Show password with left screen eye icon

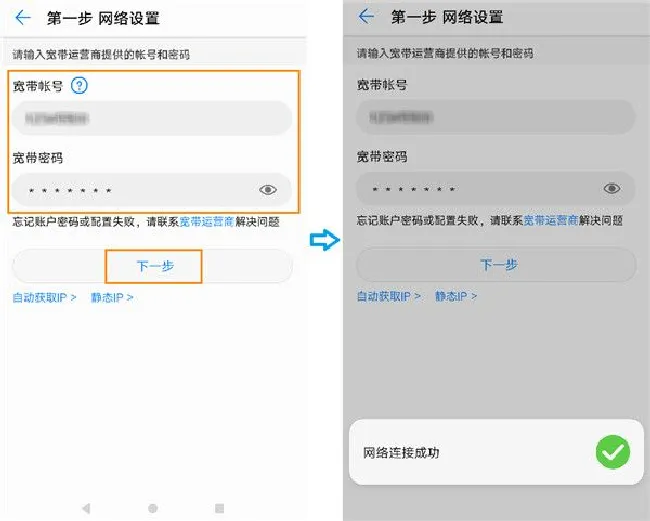tap(268, 190)
